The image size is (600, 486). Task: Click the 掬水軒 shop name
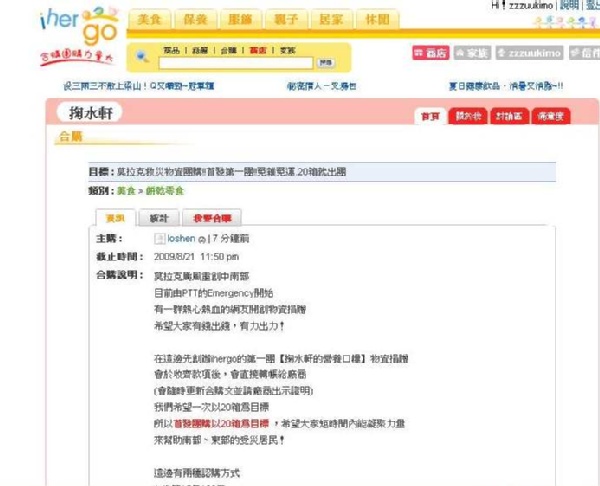[x=91, y=113]
